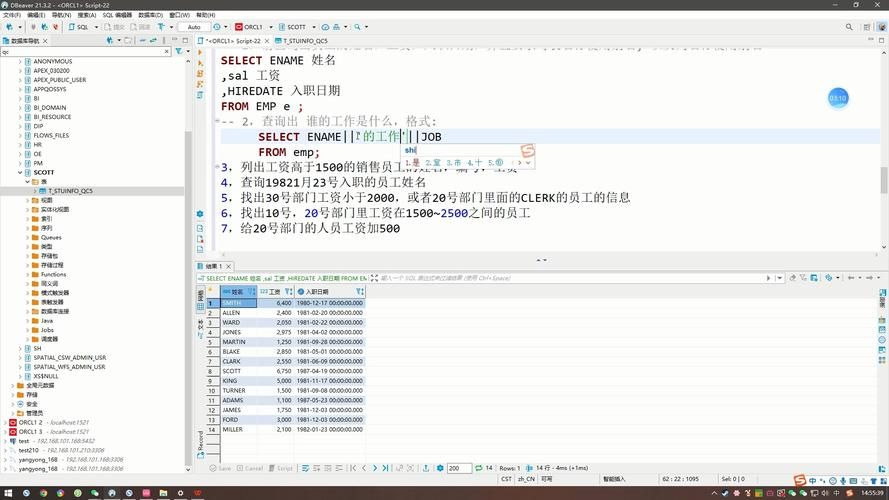Click the expand filter panel icon
This screenshot has height=500, width=889.
pyautogui.click(x=374, y=278)
